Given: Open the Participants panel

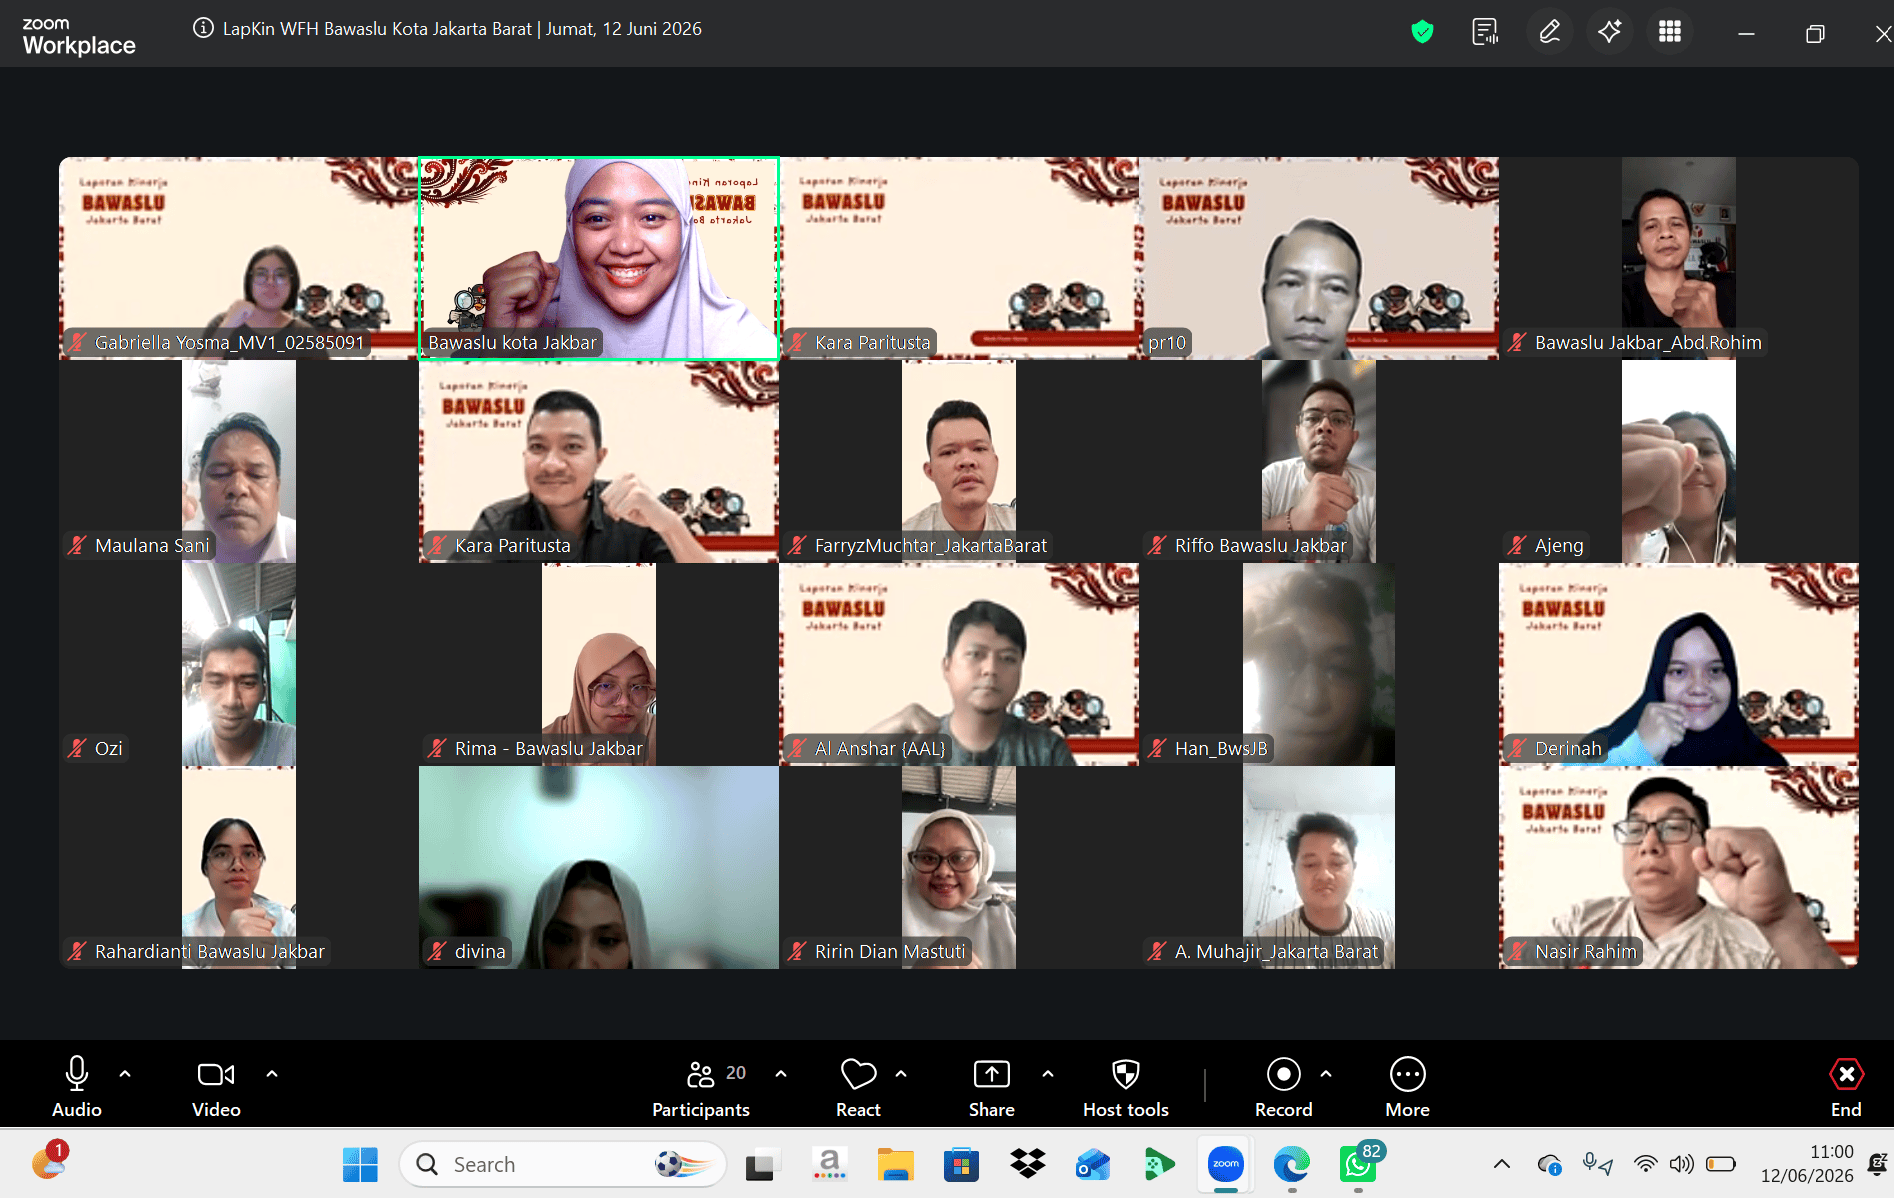Looking at the screenshot, I should click(701, 1087).
